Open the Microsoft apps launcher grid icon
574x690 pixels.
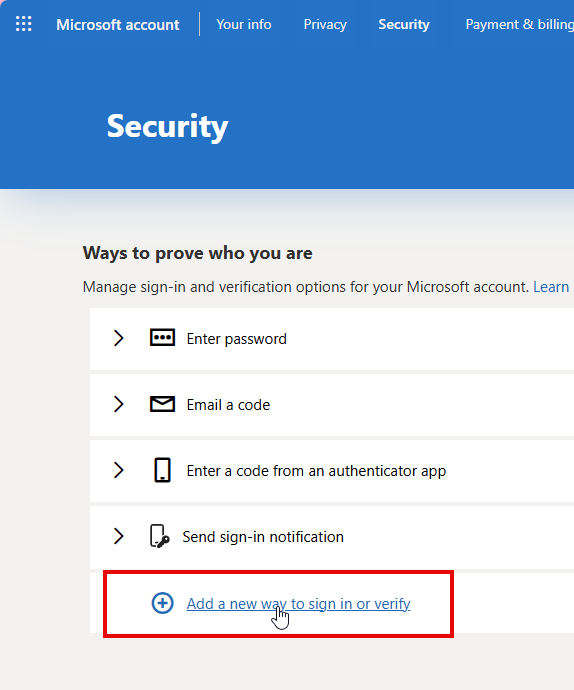pyautogui.click(x=24, y=24)
